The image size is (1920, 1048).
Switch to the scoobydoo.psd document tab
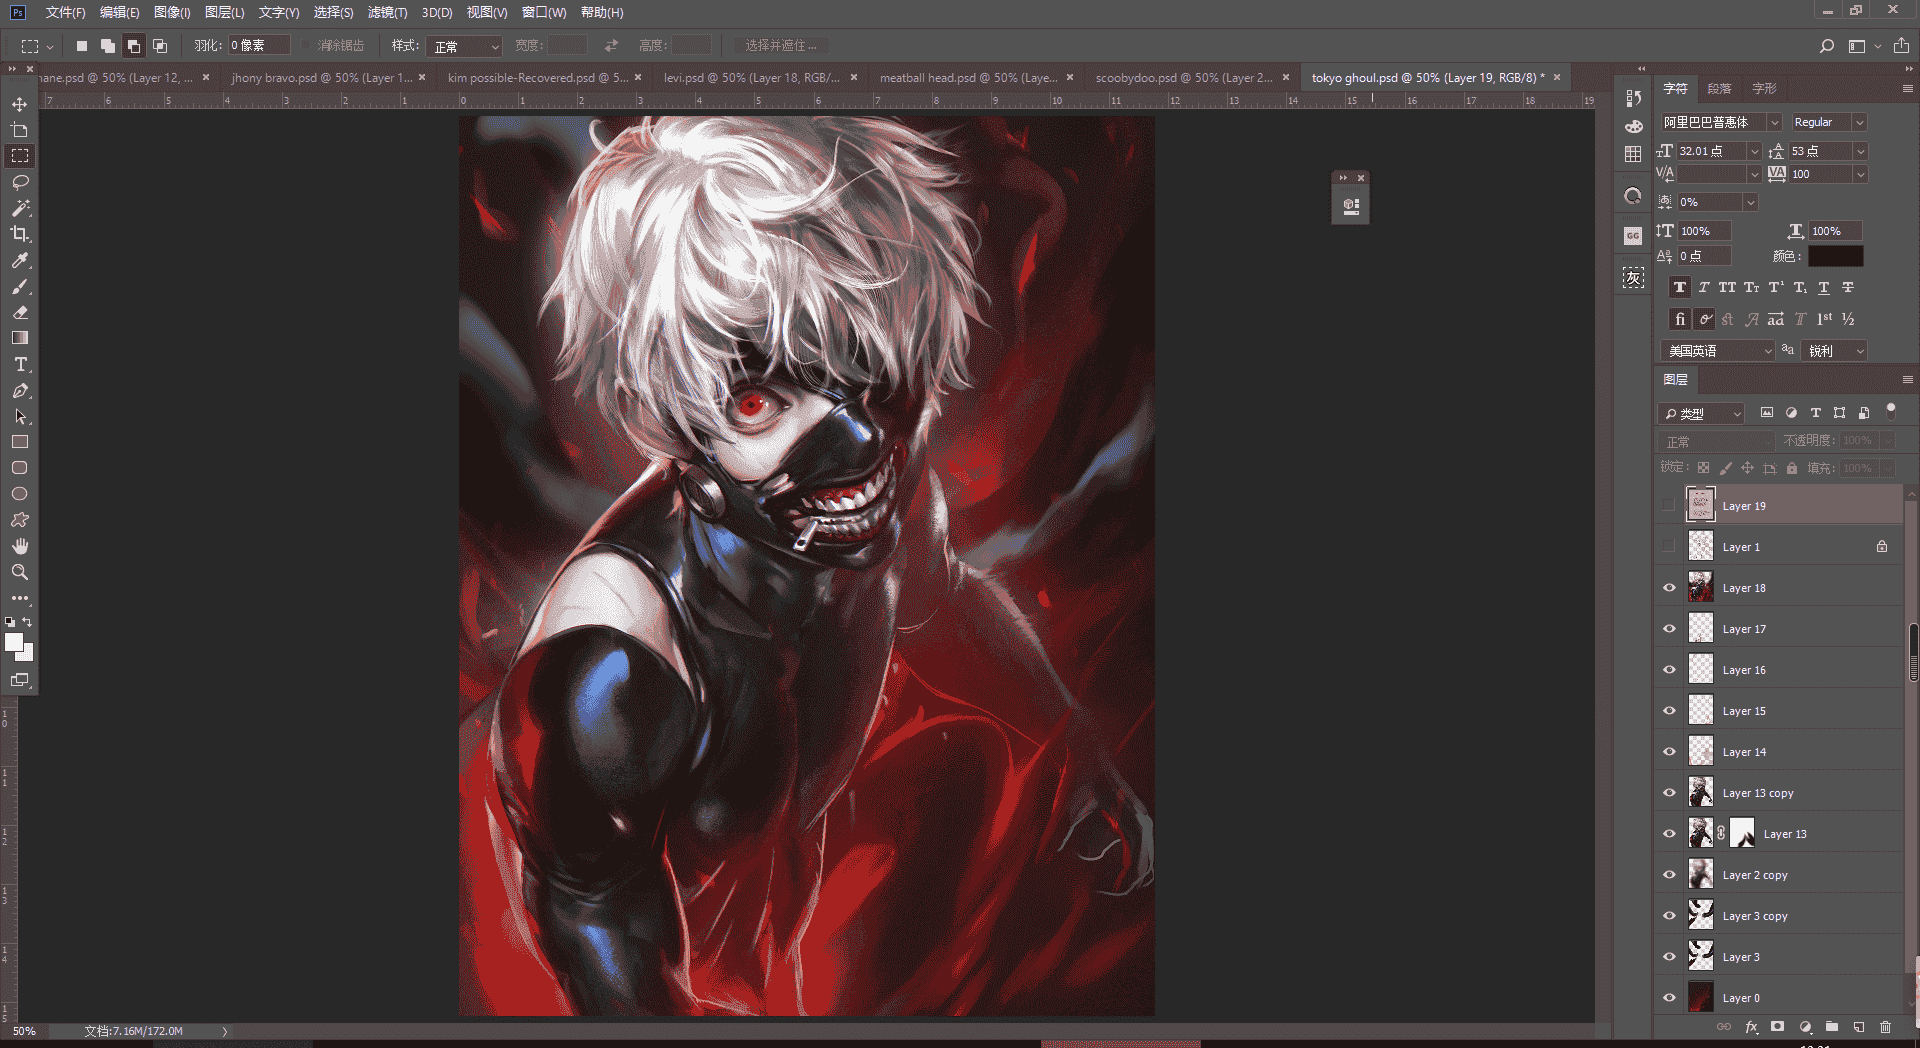(1184, 77)
